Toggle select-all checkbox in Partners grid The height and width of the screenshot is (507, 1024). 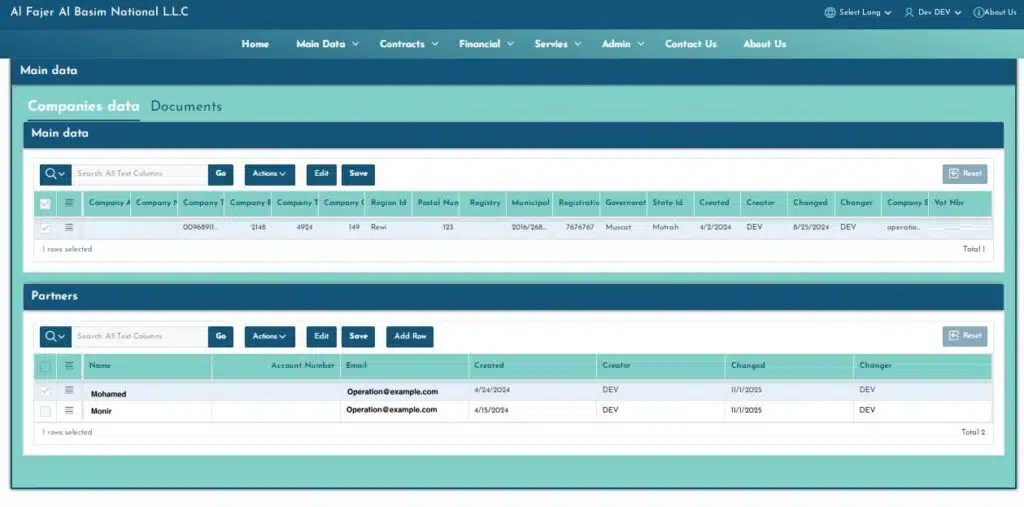tap(45, 367)
